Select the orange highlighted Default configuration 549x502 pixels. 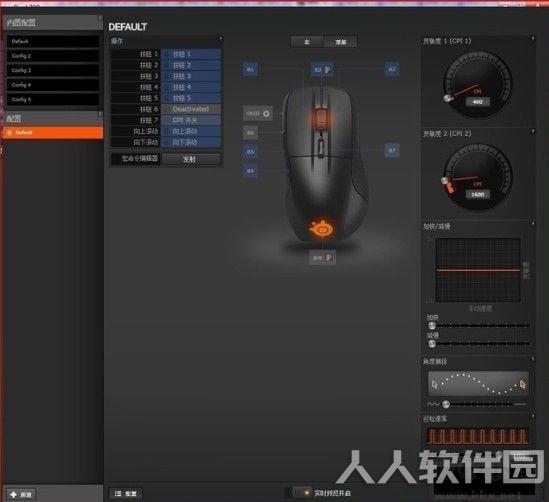click(x=53, y=133)
